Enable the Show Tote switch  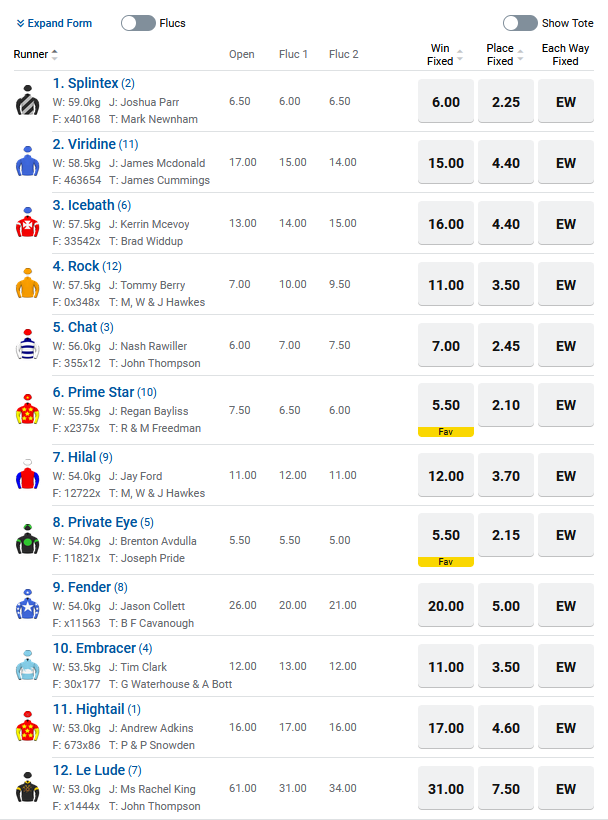(520, 23)
